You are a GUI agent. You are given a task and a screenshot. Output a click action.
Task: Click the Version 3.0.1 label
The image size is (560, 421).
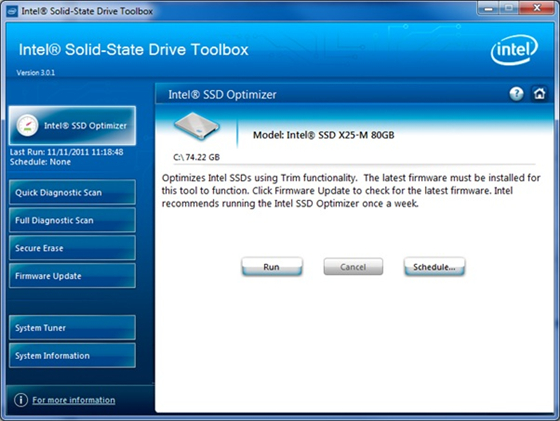[36, 72]
